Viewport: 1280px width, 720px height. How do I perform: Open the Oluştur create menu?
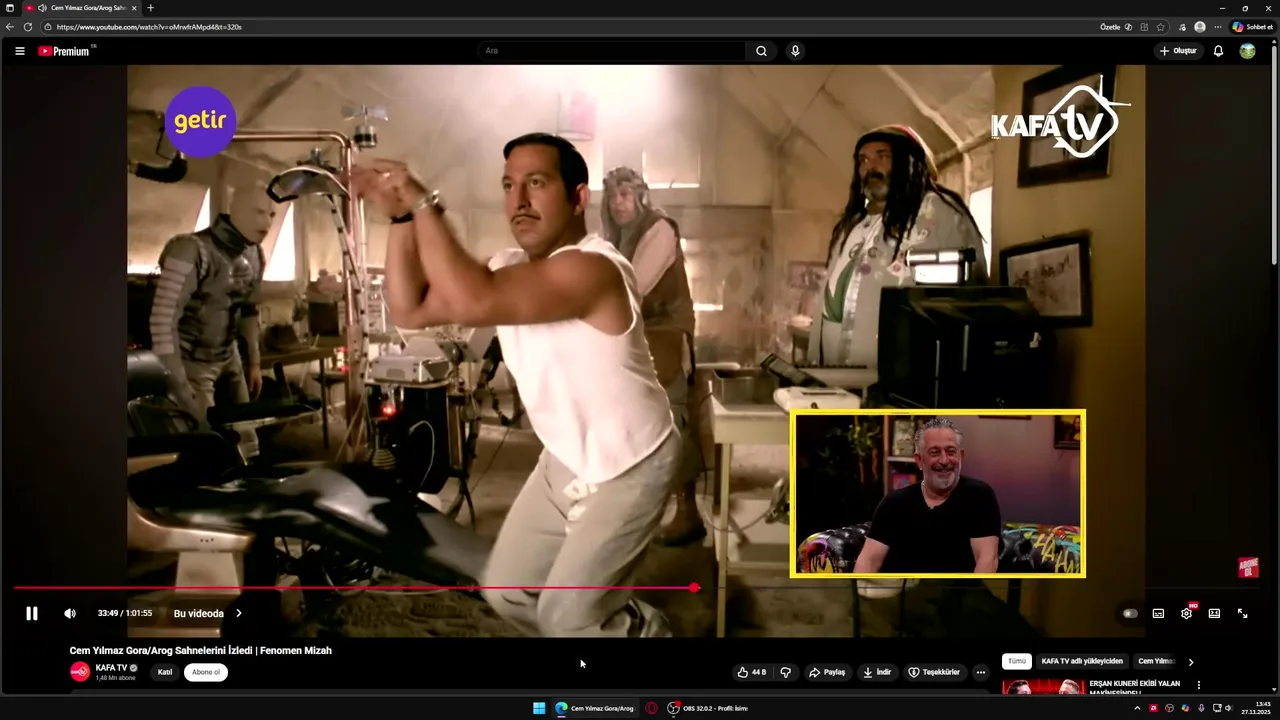(x=1178, y=51)
